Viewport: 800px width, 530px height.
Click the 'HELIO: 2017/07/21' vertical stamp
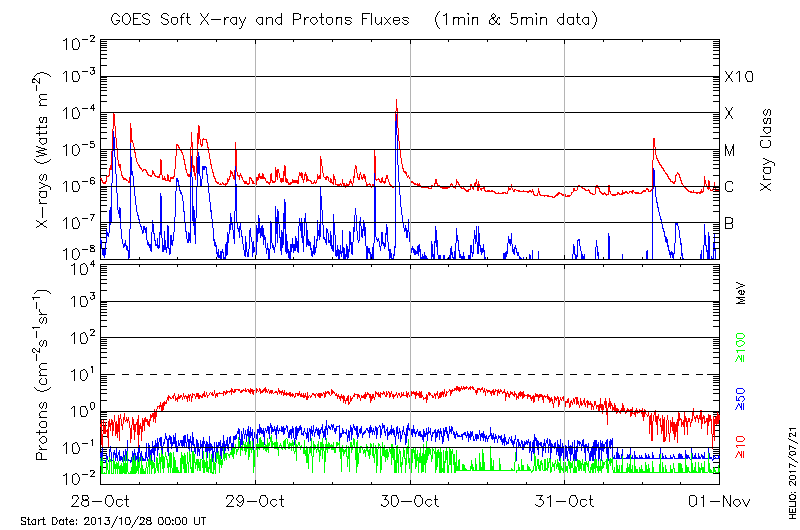pos(789,462)
